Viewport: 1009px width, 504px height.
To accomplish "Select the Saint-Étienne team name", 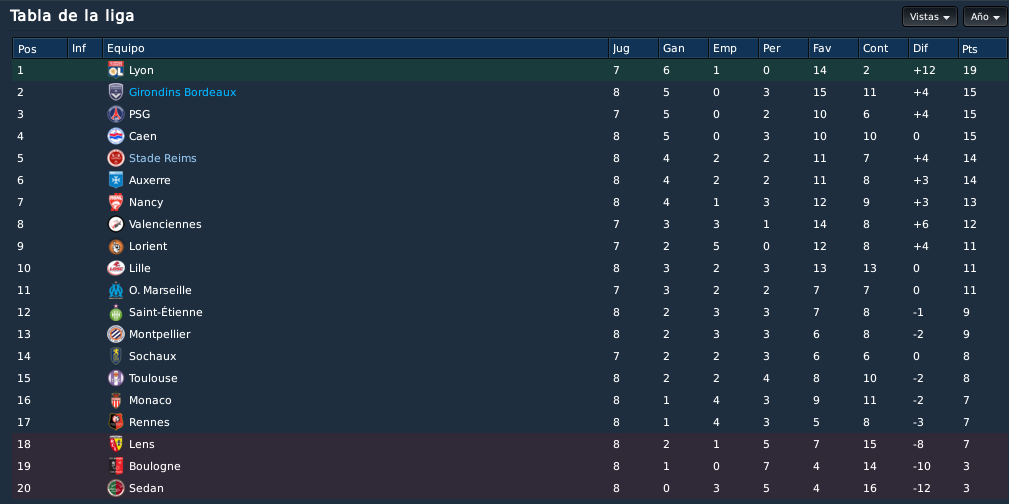I will coord(165,312).
